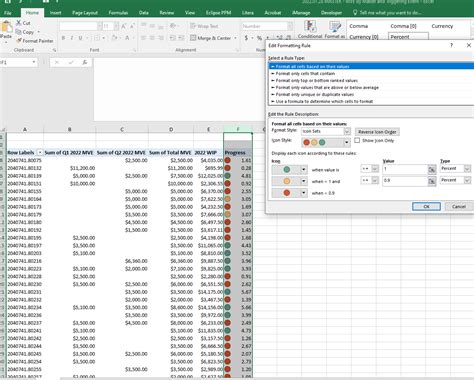Toggle Italic formatting
Viewport: 474px width, 380px height.
pyautogui.click(x=72, y=38)
